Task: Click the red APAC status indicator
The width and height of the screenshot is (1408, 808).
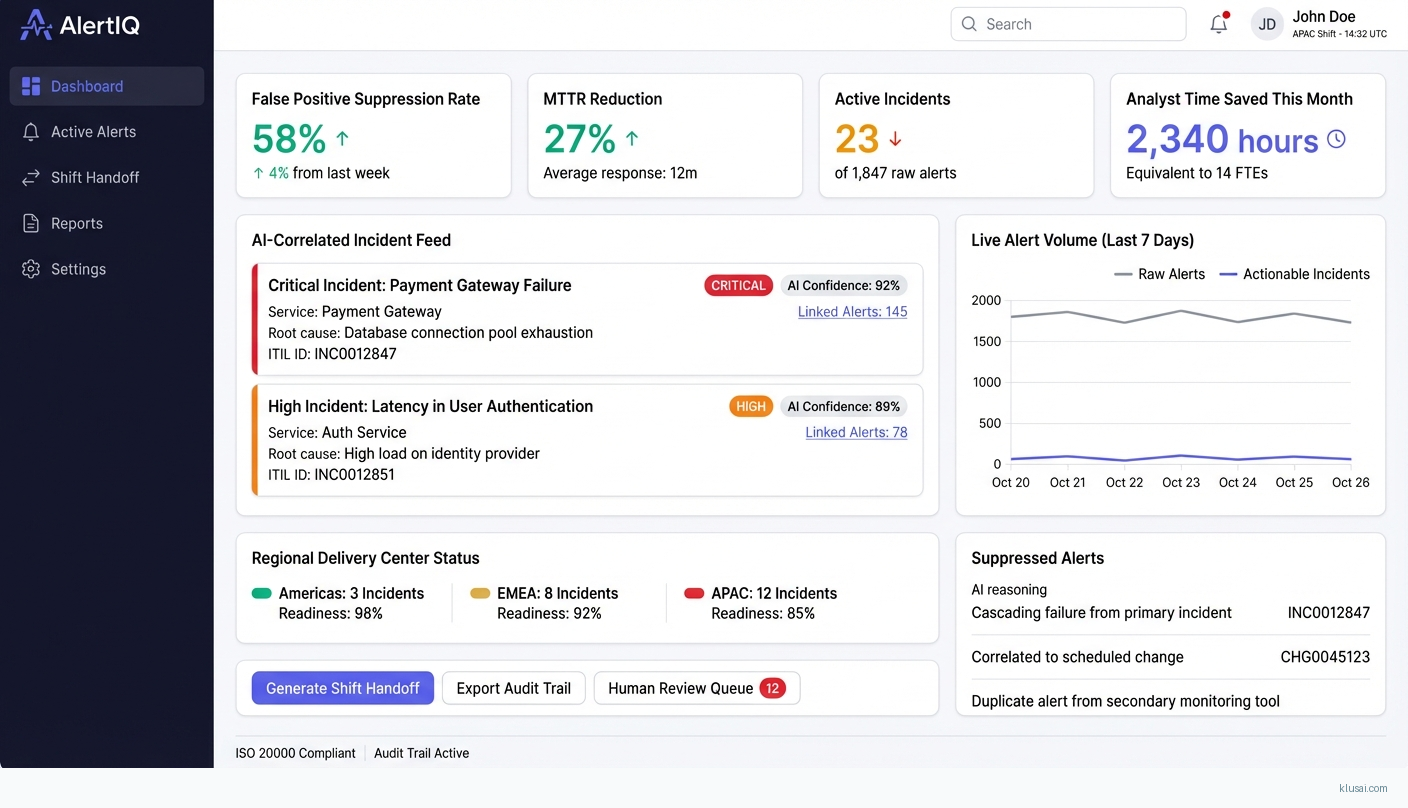Action: click(694, 594)
